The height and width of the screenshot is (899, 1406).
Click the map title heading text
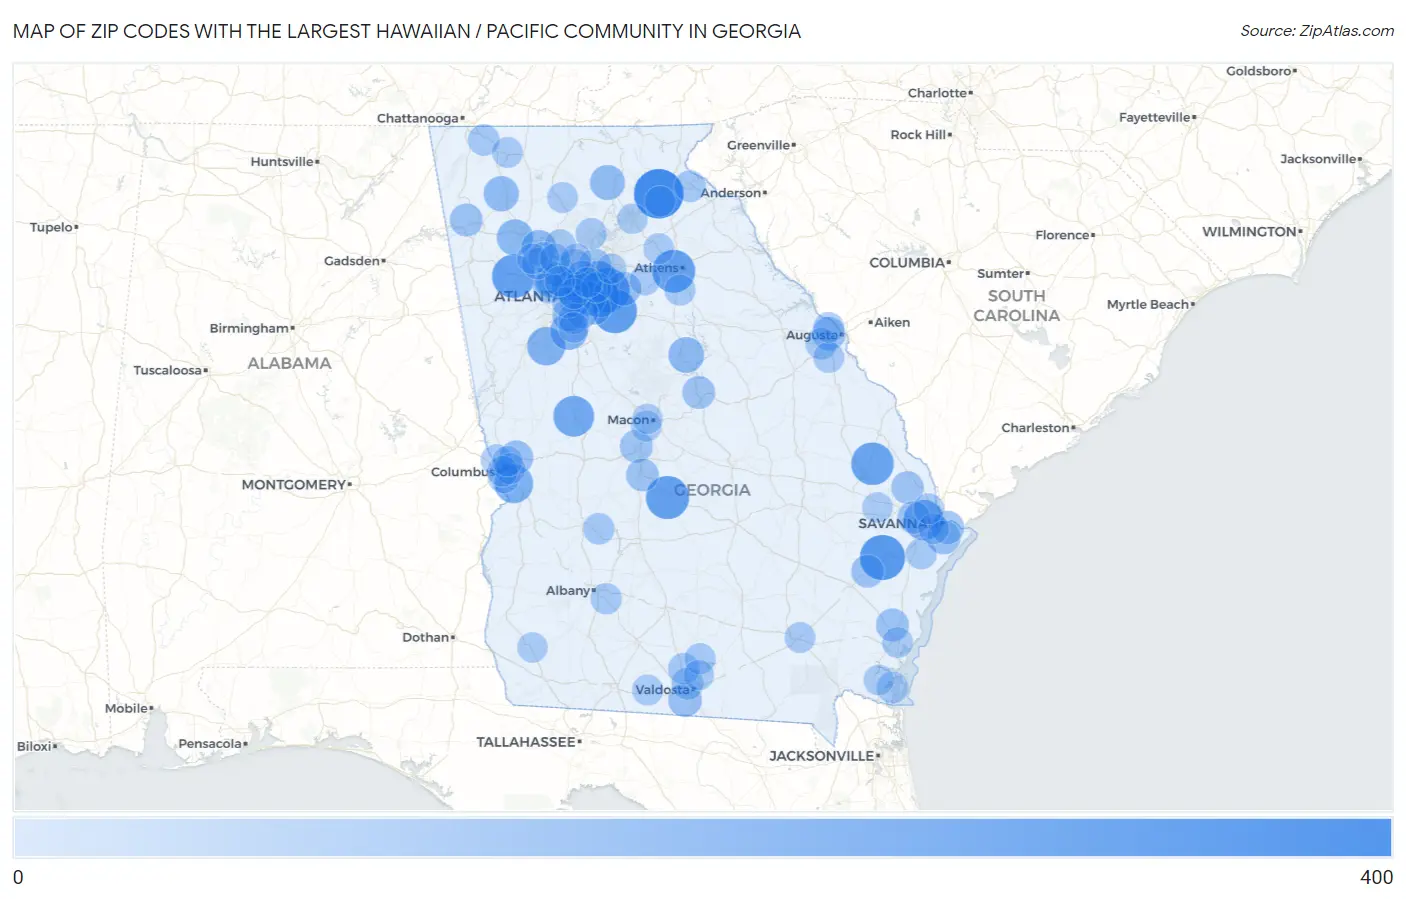pyautogui.click(x=407, y=31)
